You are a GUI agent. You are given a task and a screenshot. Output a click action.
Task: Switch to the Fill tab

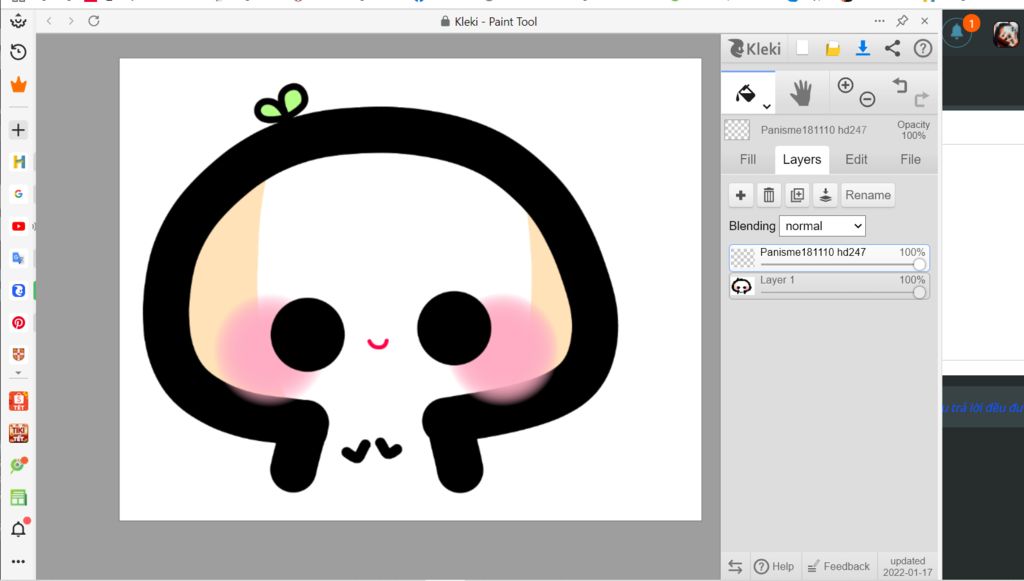[748, 159]
